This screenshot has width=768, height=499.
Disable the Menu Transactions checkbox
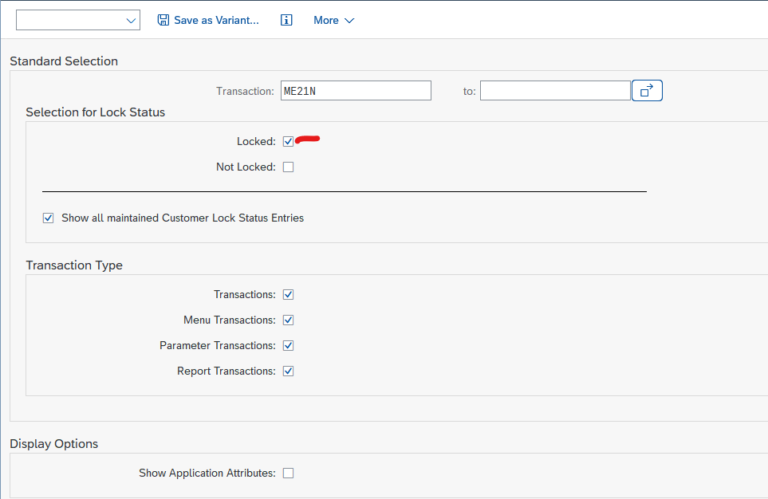click(x=288, y=320)
